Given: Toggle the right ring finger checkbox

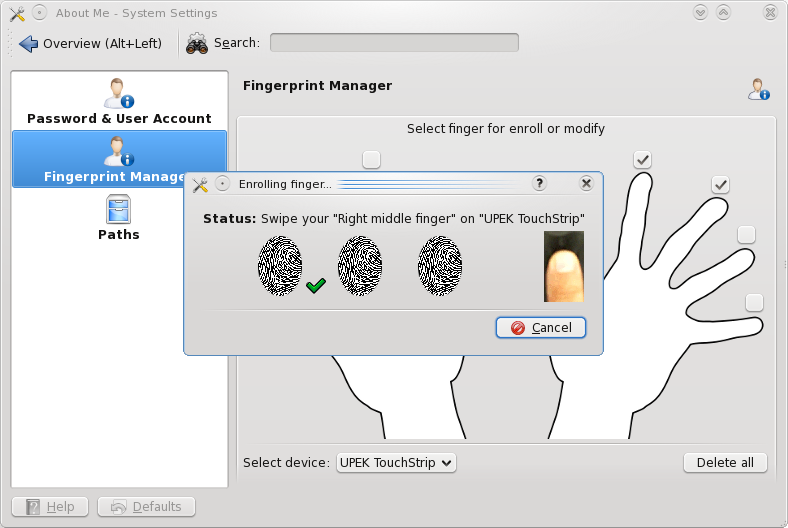Looking at the screenshot, I should point(746,234).
